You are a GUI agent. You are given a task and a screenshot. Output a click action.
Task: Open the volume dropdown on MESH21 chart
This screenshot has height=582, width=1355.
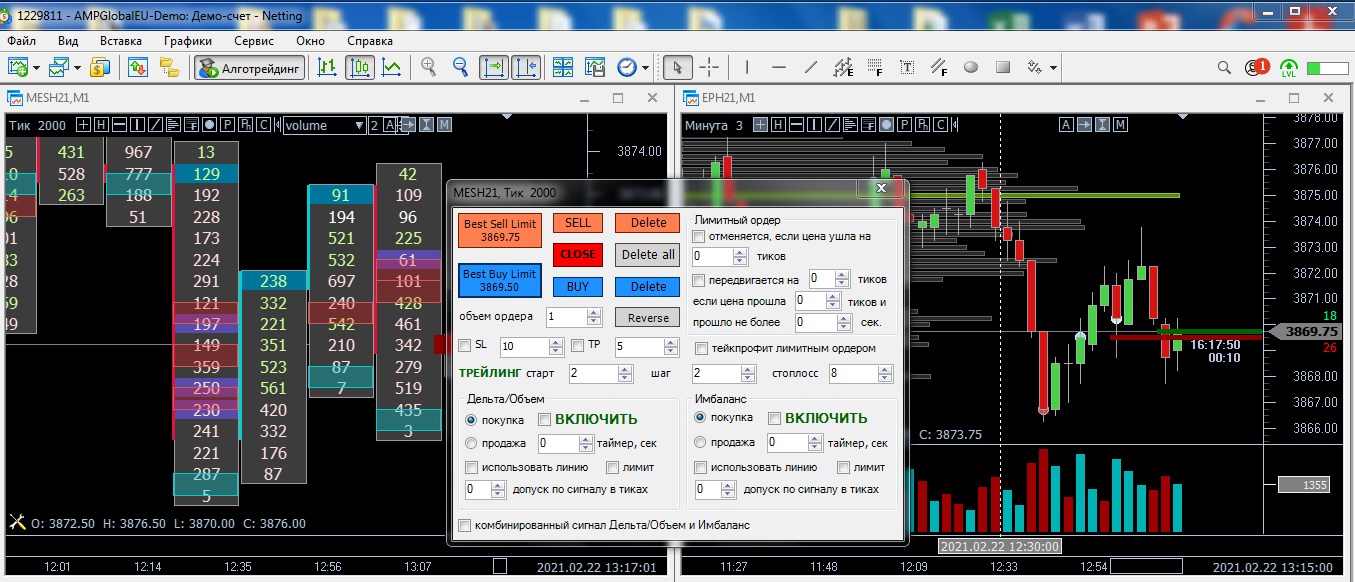pyautogui.click(x=359, y=125)
